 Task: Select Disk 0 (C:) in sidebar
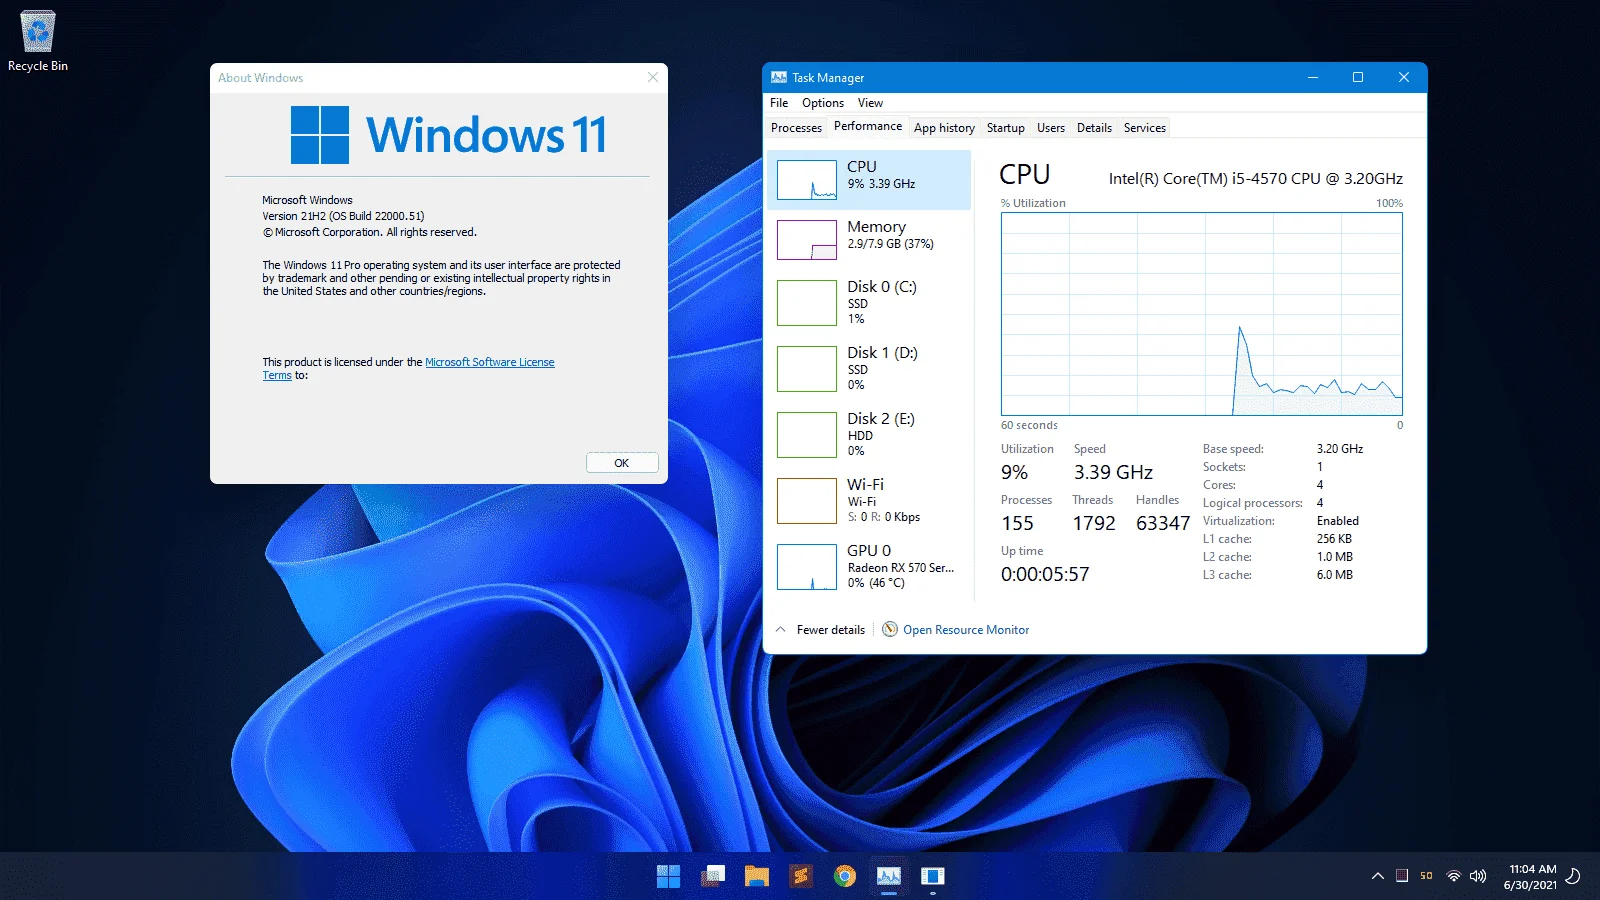(868, 302)
